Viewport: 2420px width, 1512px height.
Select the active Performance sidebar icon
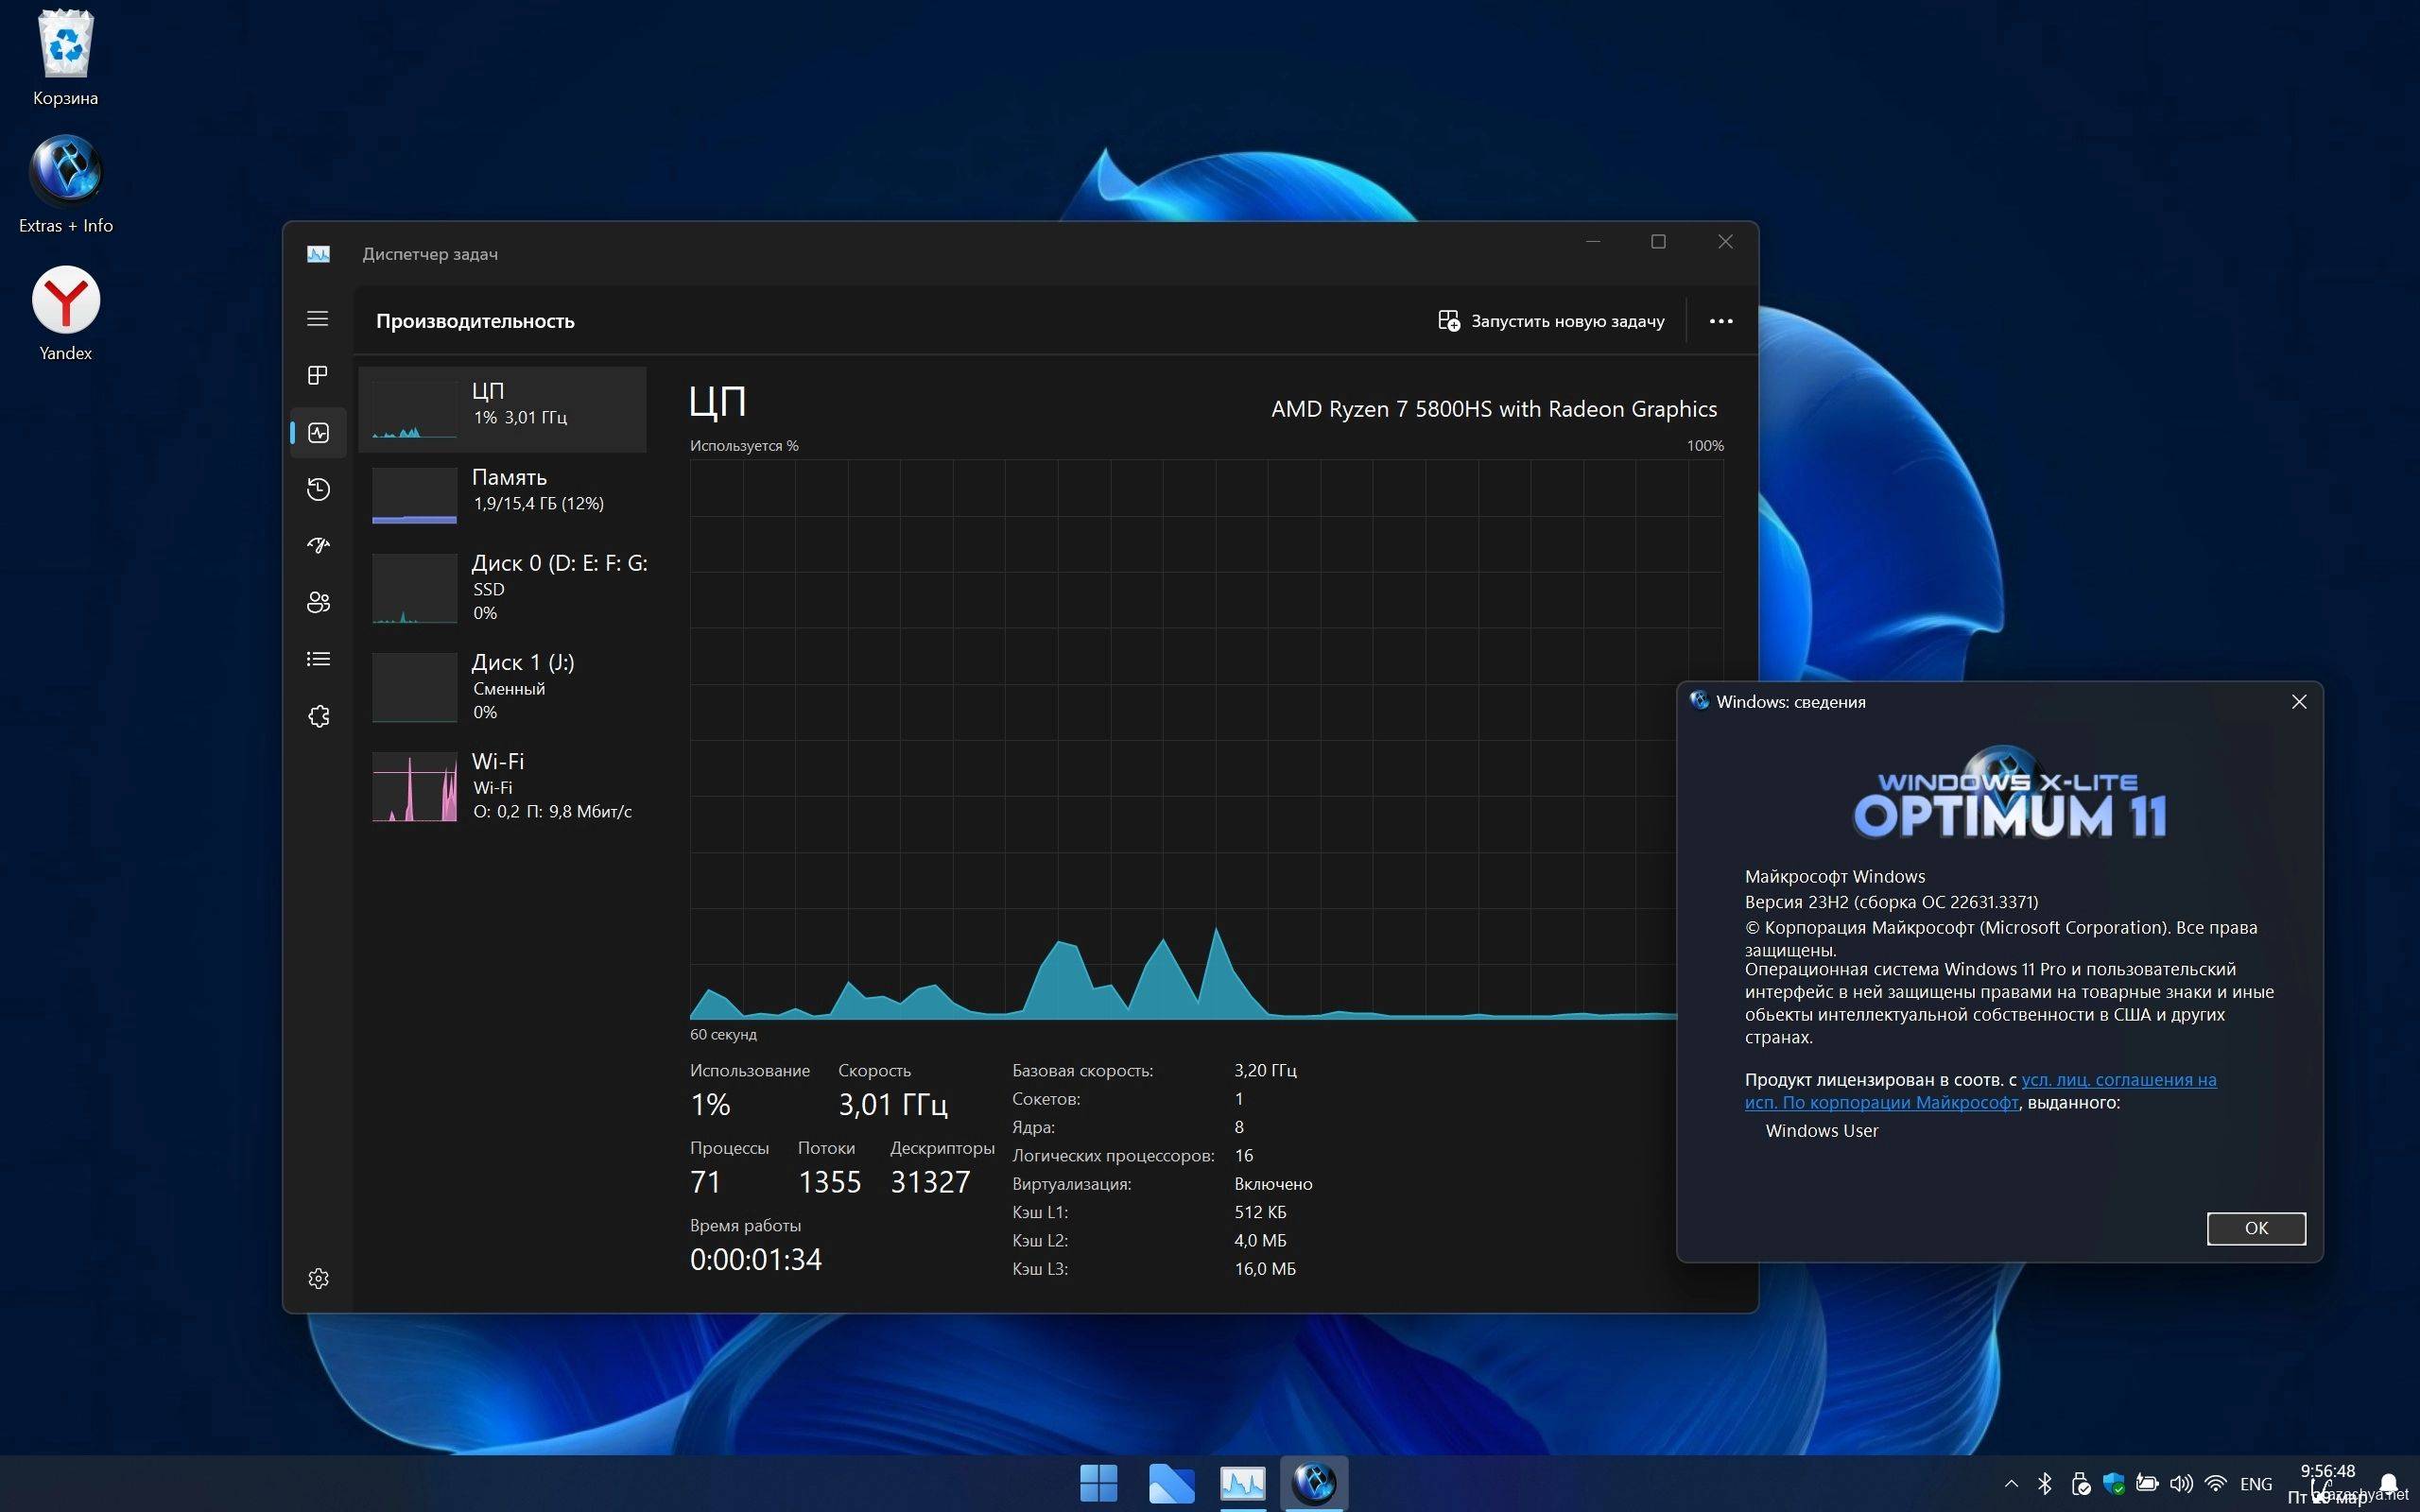318,432
